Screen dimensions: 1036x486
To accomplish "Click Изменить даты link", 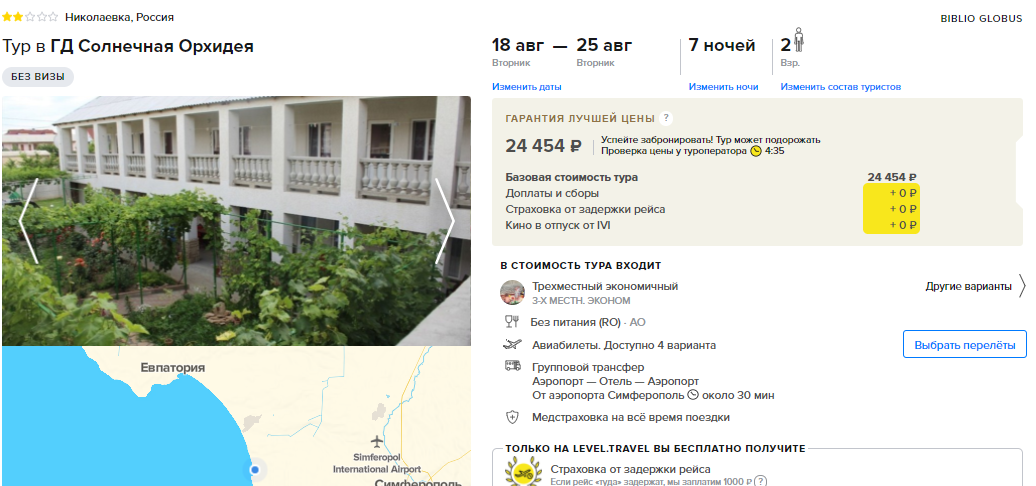I will 527,87.
